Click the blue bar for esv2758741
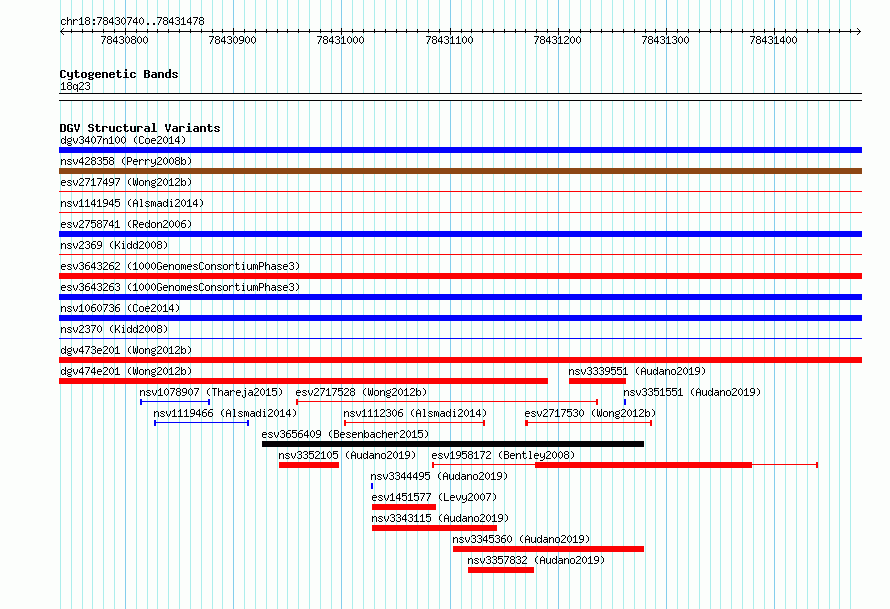The width and height of the screenshot is (890, 609). click(x=460, y=234)
